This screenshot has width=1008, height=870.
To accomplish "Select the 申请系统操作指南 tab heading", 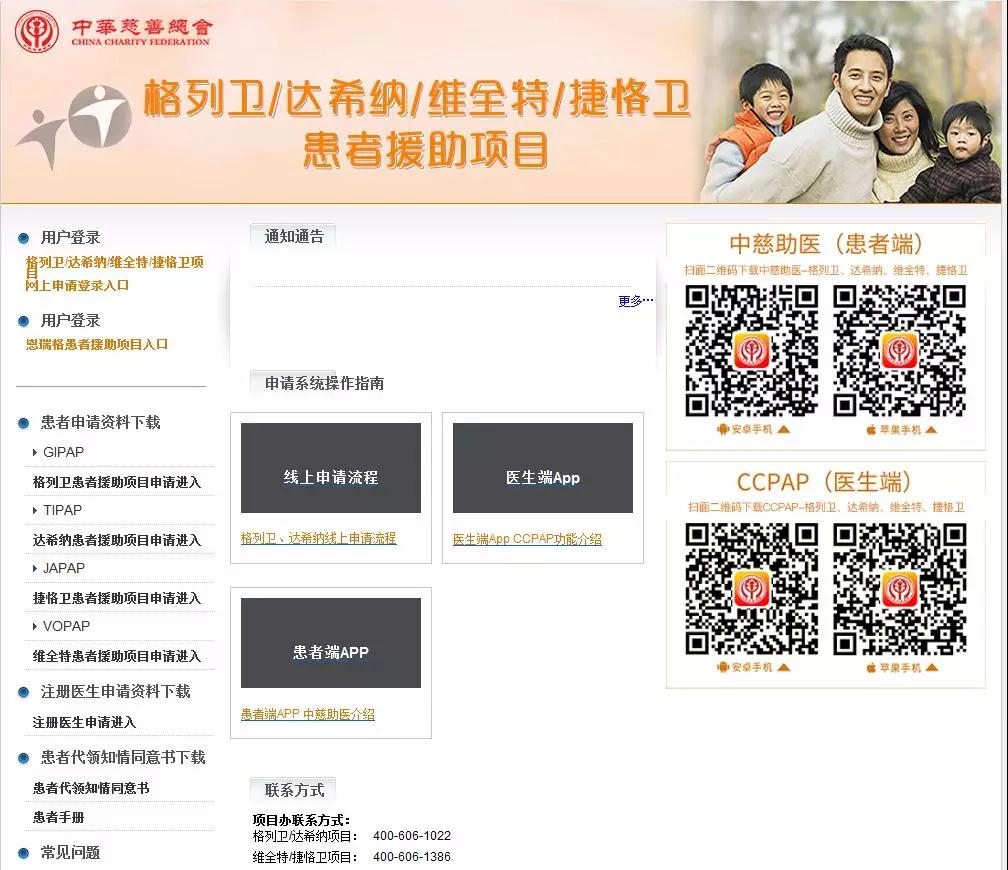I will (324, 383).
